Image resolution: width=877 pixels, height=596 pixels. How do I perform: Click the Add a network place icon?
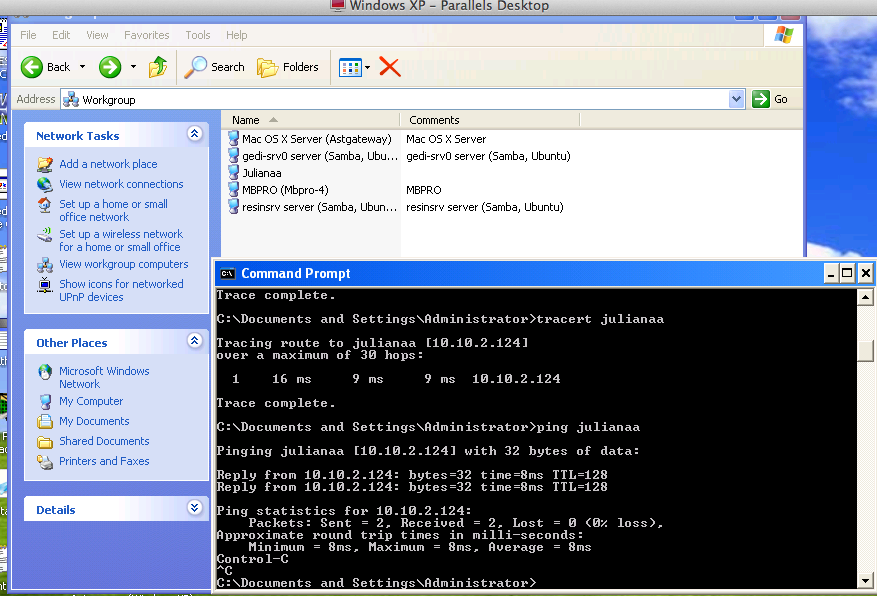point(45,164)
